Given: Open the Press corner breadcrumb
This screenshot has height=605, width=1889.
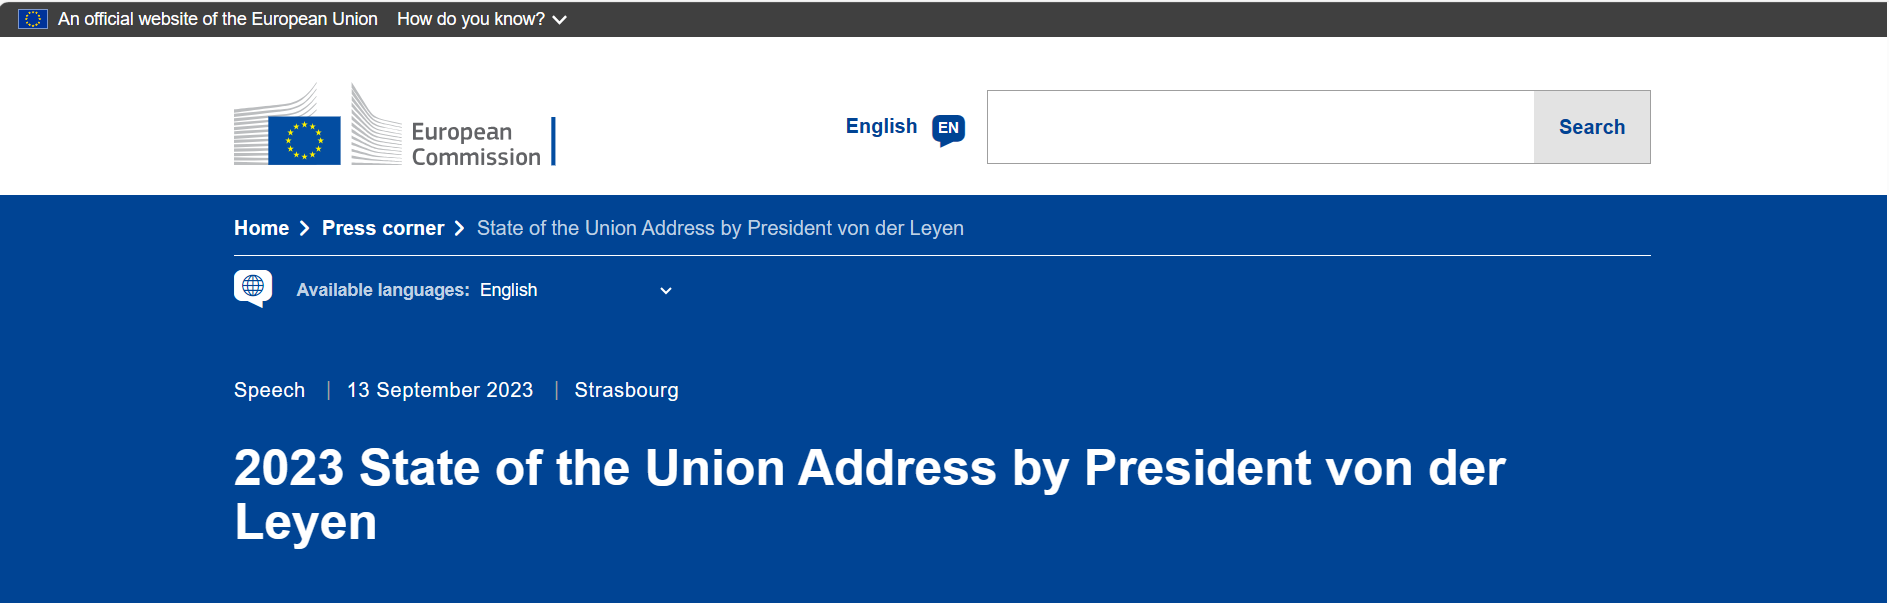Looking at the screenshot, I should coord(383,228).
